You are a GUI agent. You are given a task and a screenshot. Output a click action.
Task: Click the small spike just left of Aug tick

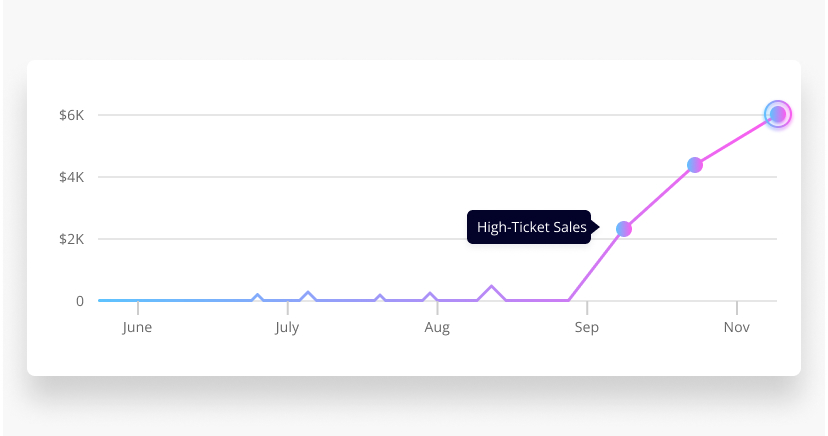click(x=430, y=295)
